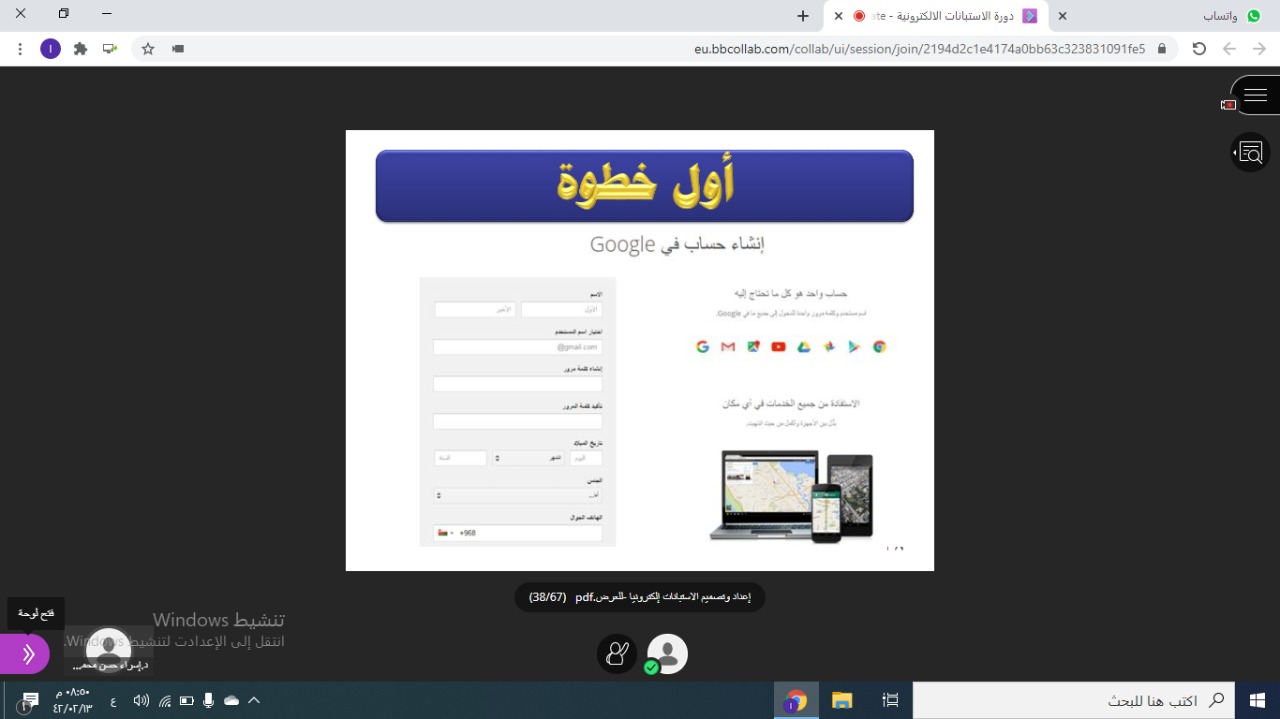Toggle the raise hand button
Screen dimensions: 1280x719
tap(617, 654)
